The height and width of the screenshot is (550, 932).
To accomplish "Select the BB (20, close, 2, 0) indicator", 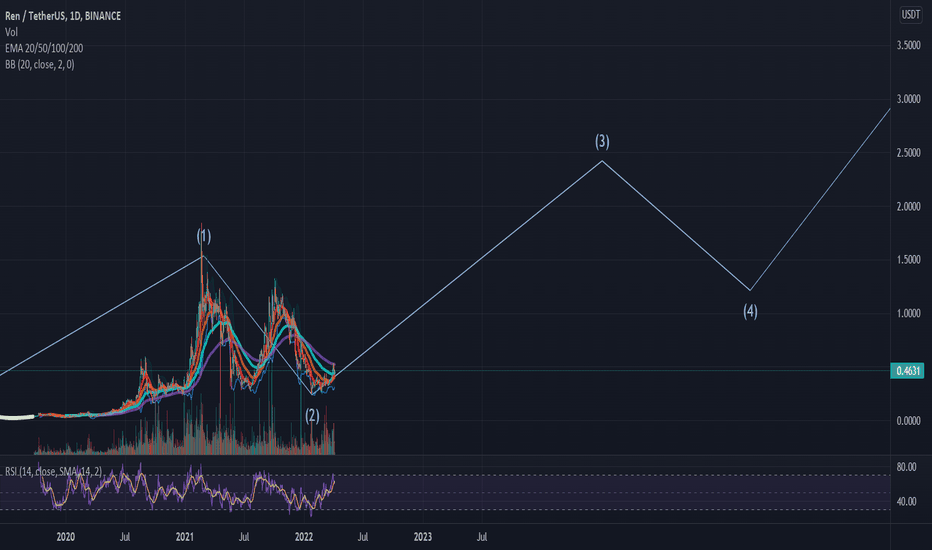I will (x=40, y=64).
